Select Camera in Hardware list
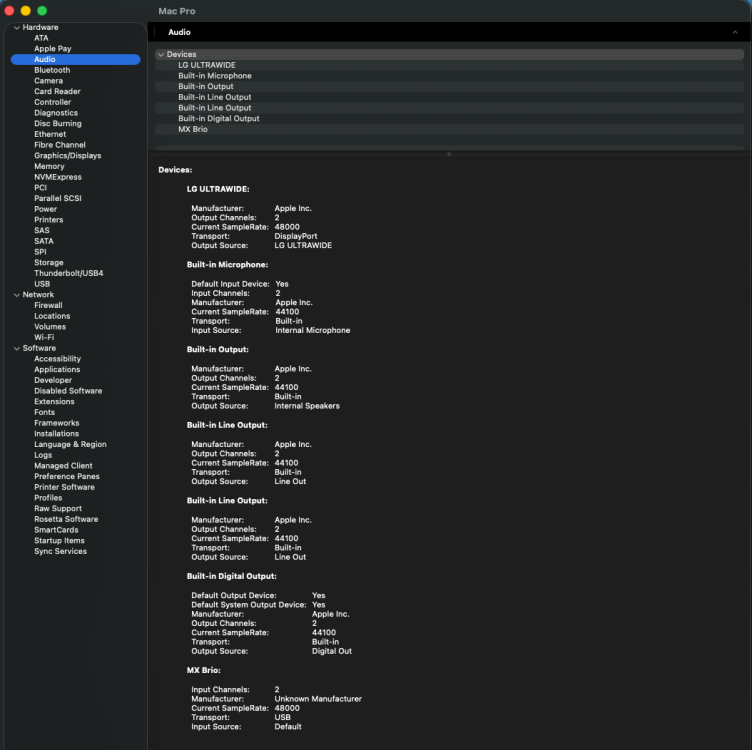752x750 pixels. click(x=48, y=81)
